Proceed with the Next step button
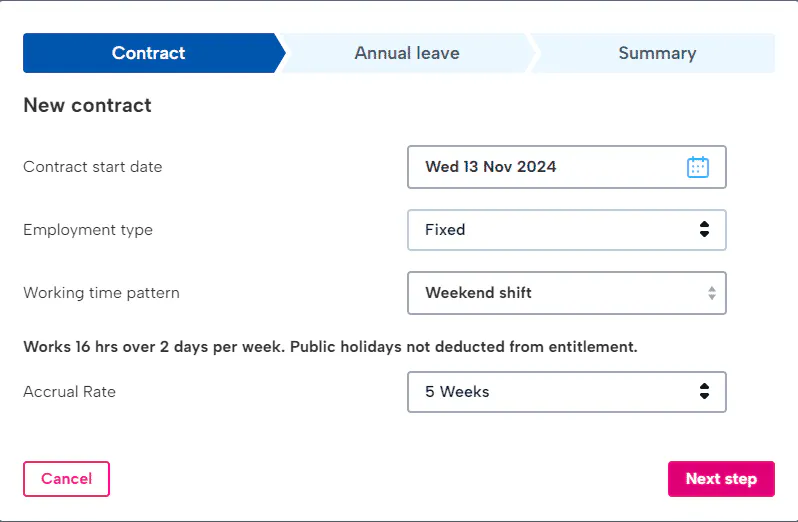This screenshot has height=522, width=798. (720, 479)
